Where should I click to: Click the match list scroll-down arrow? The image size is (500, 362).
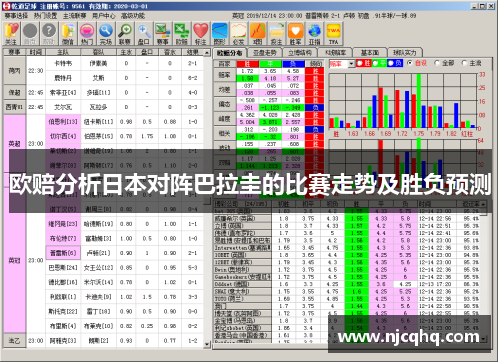[207, 344]
